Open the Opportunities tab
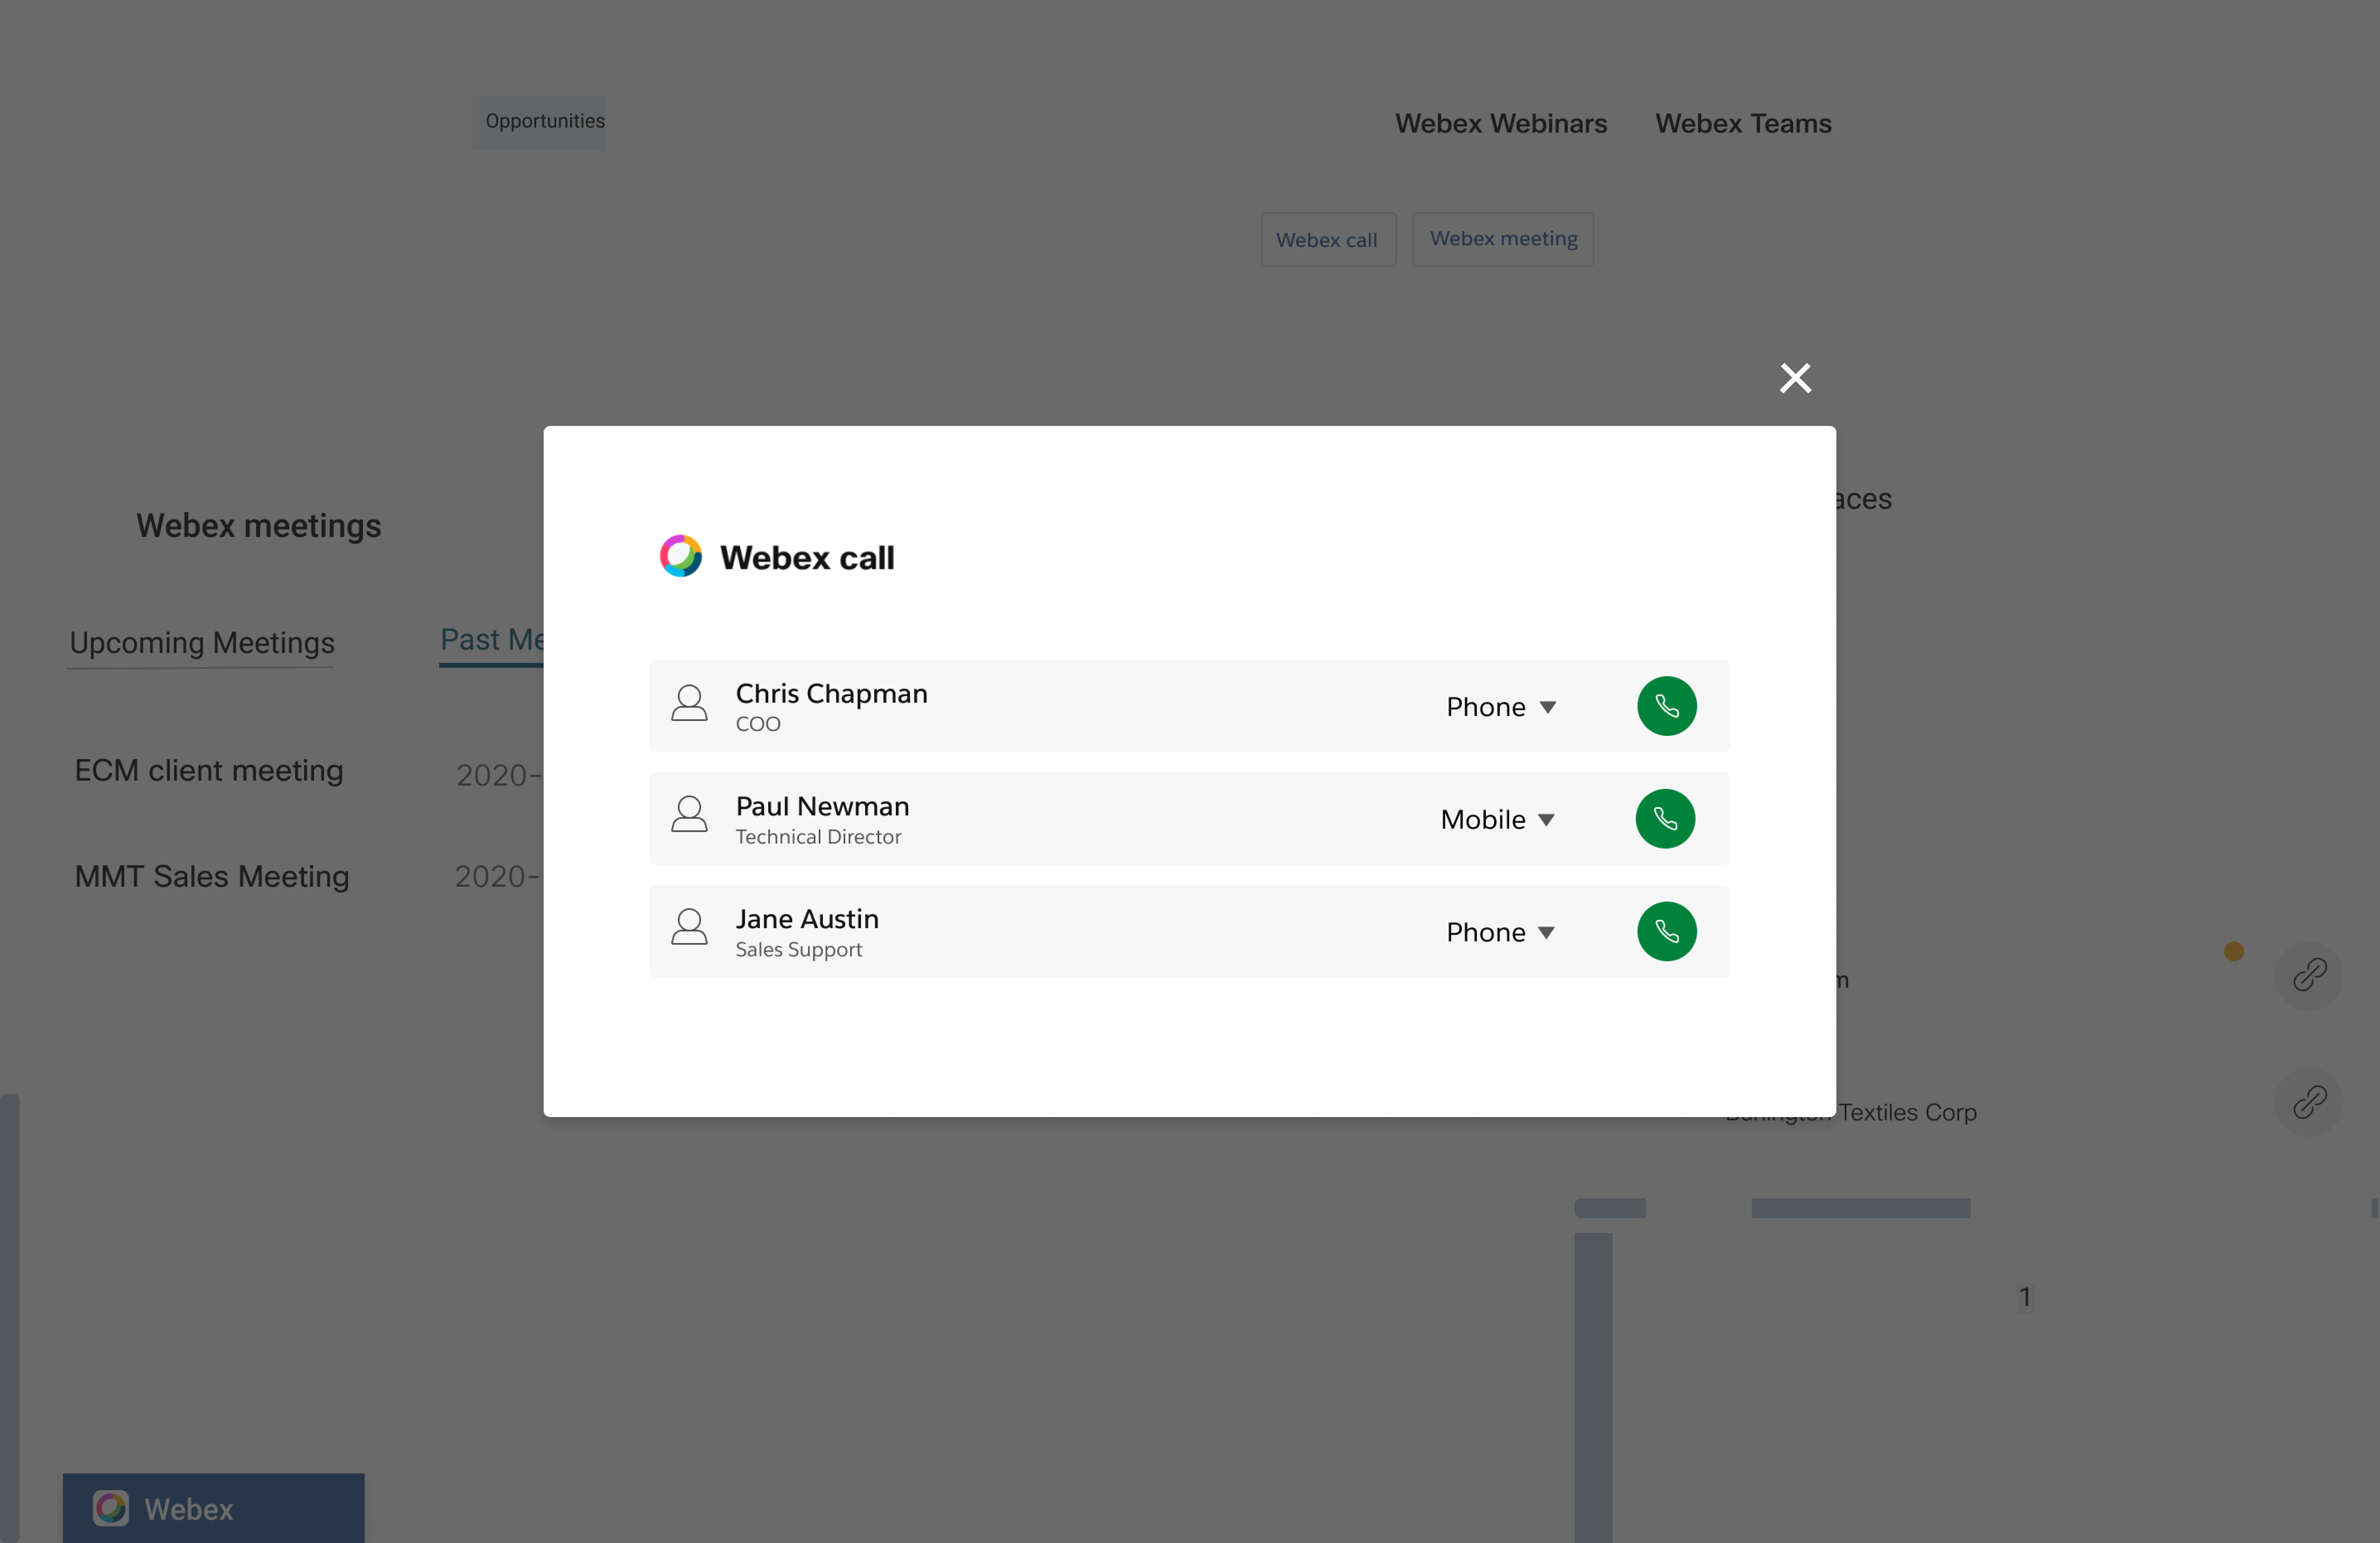This screenshot has height=1543, width=2380. click(x=539, y=123)
